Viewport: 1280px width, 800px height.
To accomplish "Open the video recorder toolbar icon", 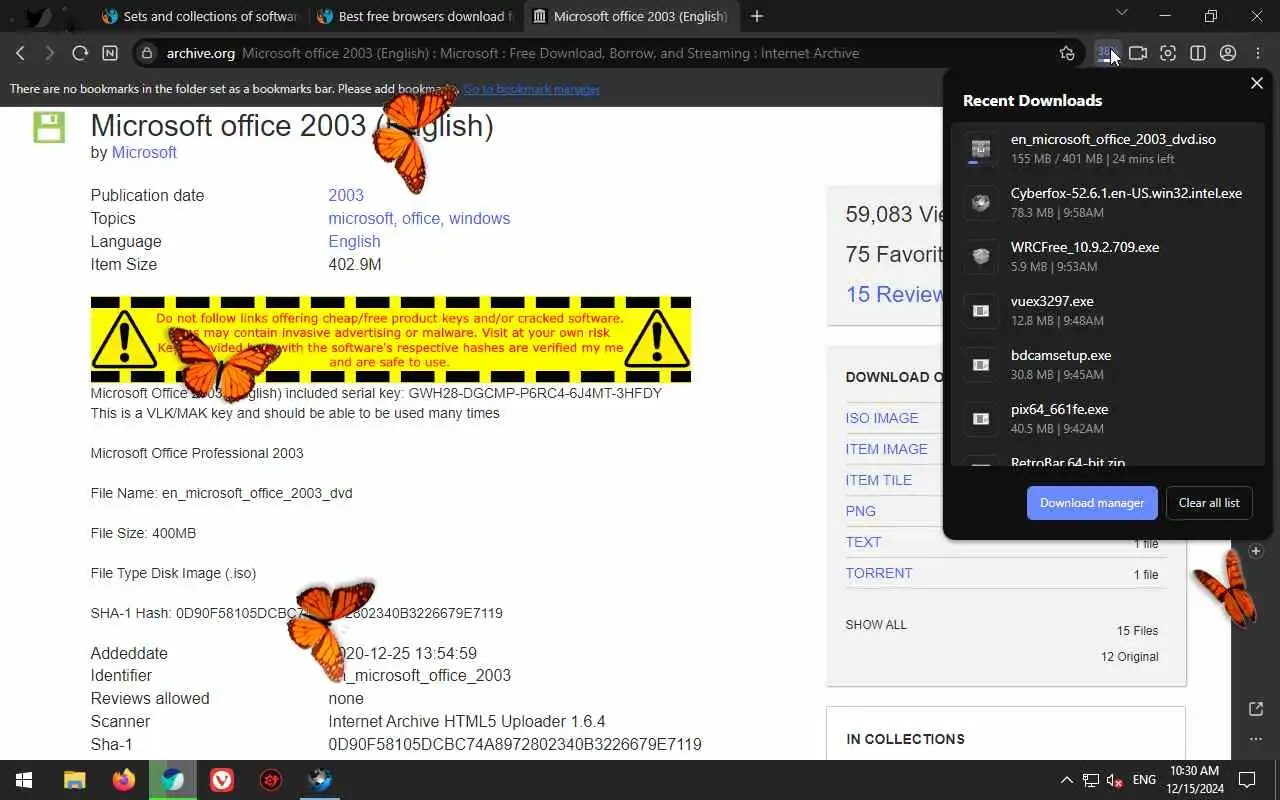I will point(1138,53).
